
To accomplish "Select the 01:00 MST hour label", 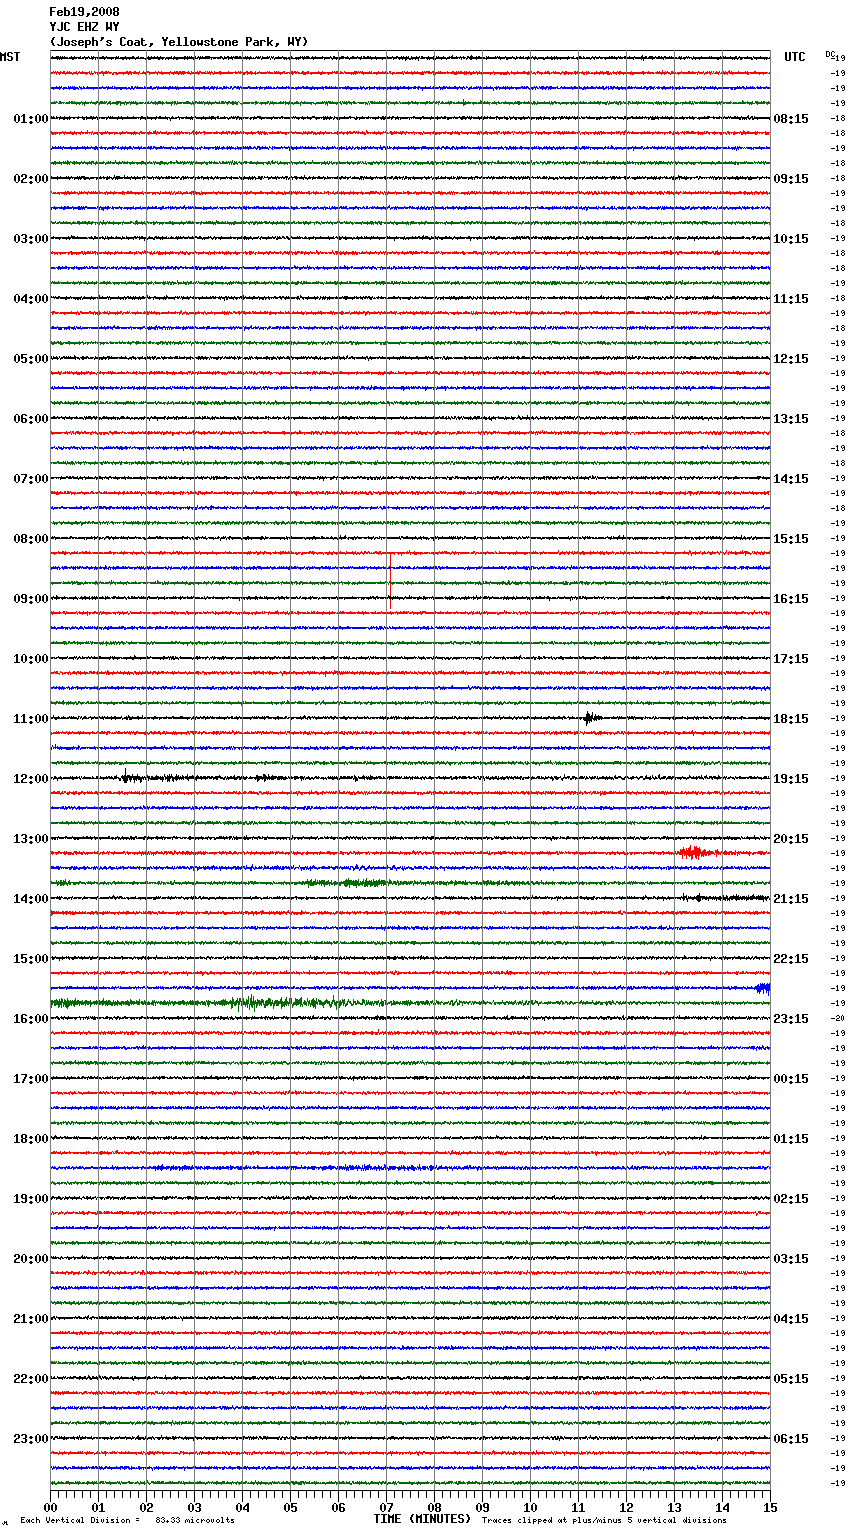I will coord(31,119).
